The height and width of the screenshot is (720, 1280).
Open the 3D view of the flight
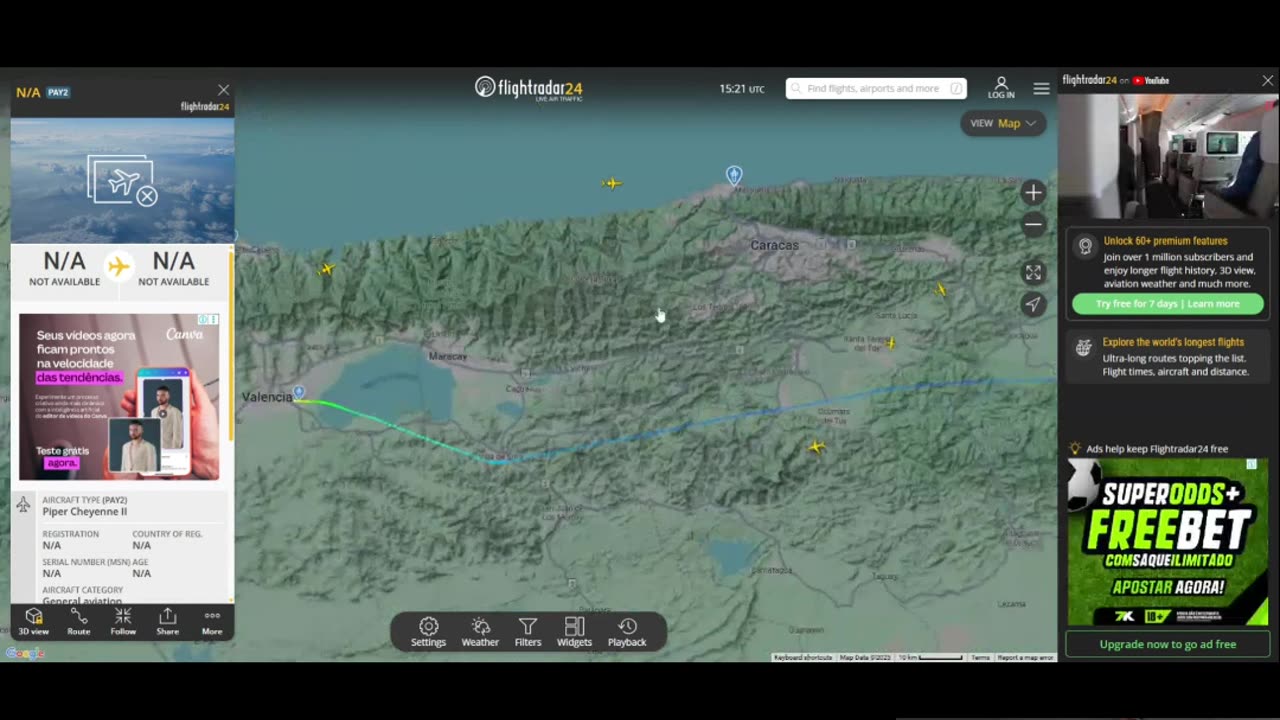click(33, 621)
